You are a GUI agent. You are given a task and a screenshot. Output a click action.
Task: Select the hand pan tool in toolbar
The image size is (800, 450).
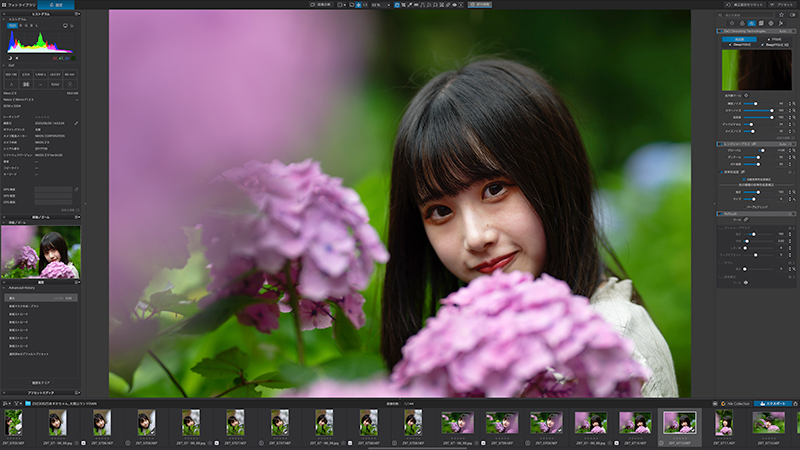pyautogui.click(x=397, y=5)
